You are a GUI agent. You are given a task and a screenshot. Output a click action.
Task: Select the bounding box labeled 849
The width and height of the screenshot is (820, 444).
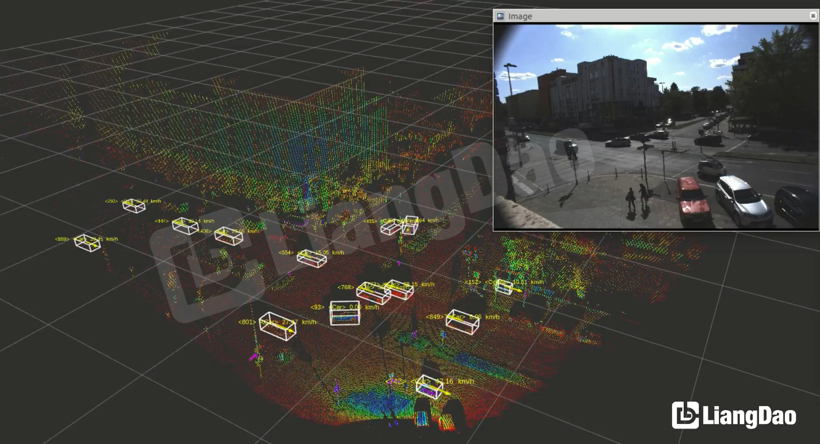[462, 322]
